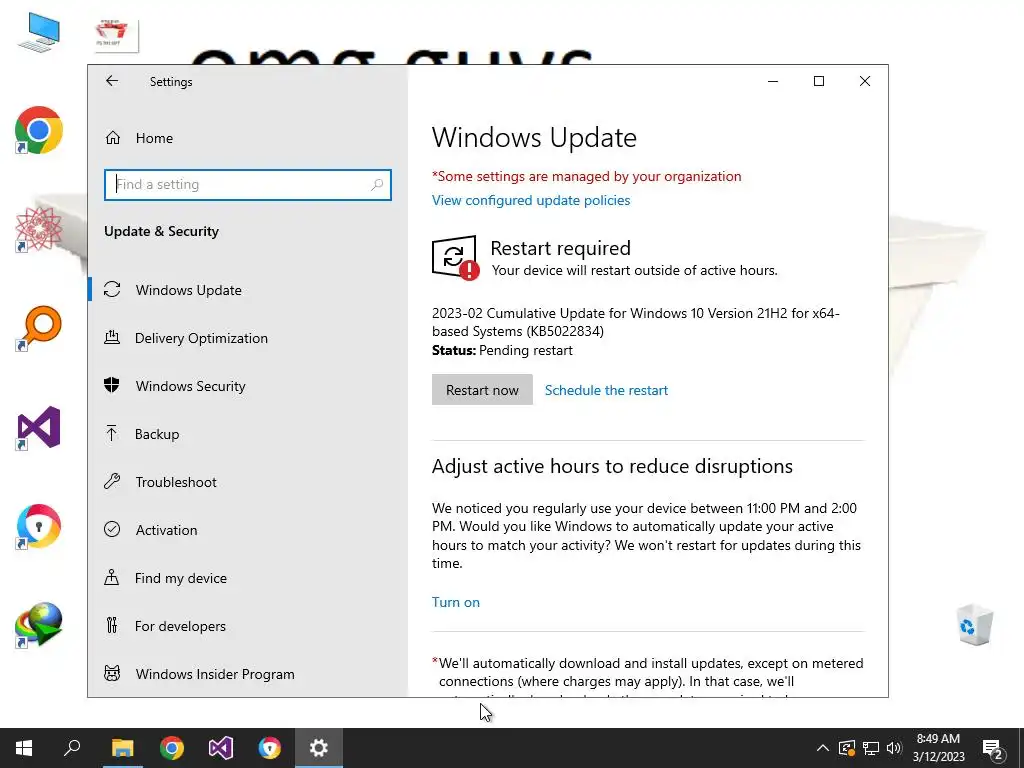Click the Restart now button

click(x=482, y=390)
